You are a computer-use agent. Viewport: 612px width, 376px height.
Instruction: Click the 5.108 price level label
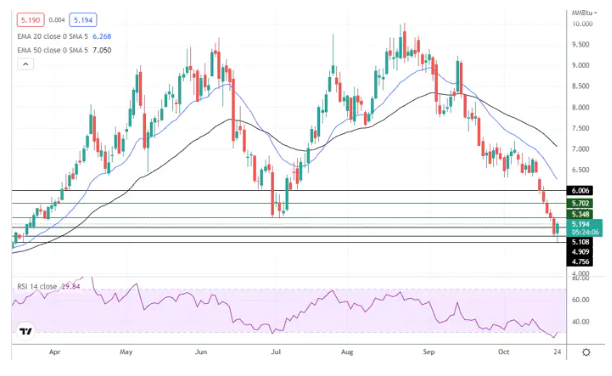click(x=580, y=242)
